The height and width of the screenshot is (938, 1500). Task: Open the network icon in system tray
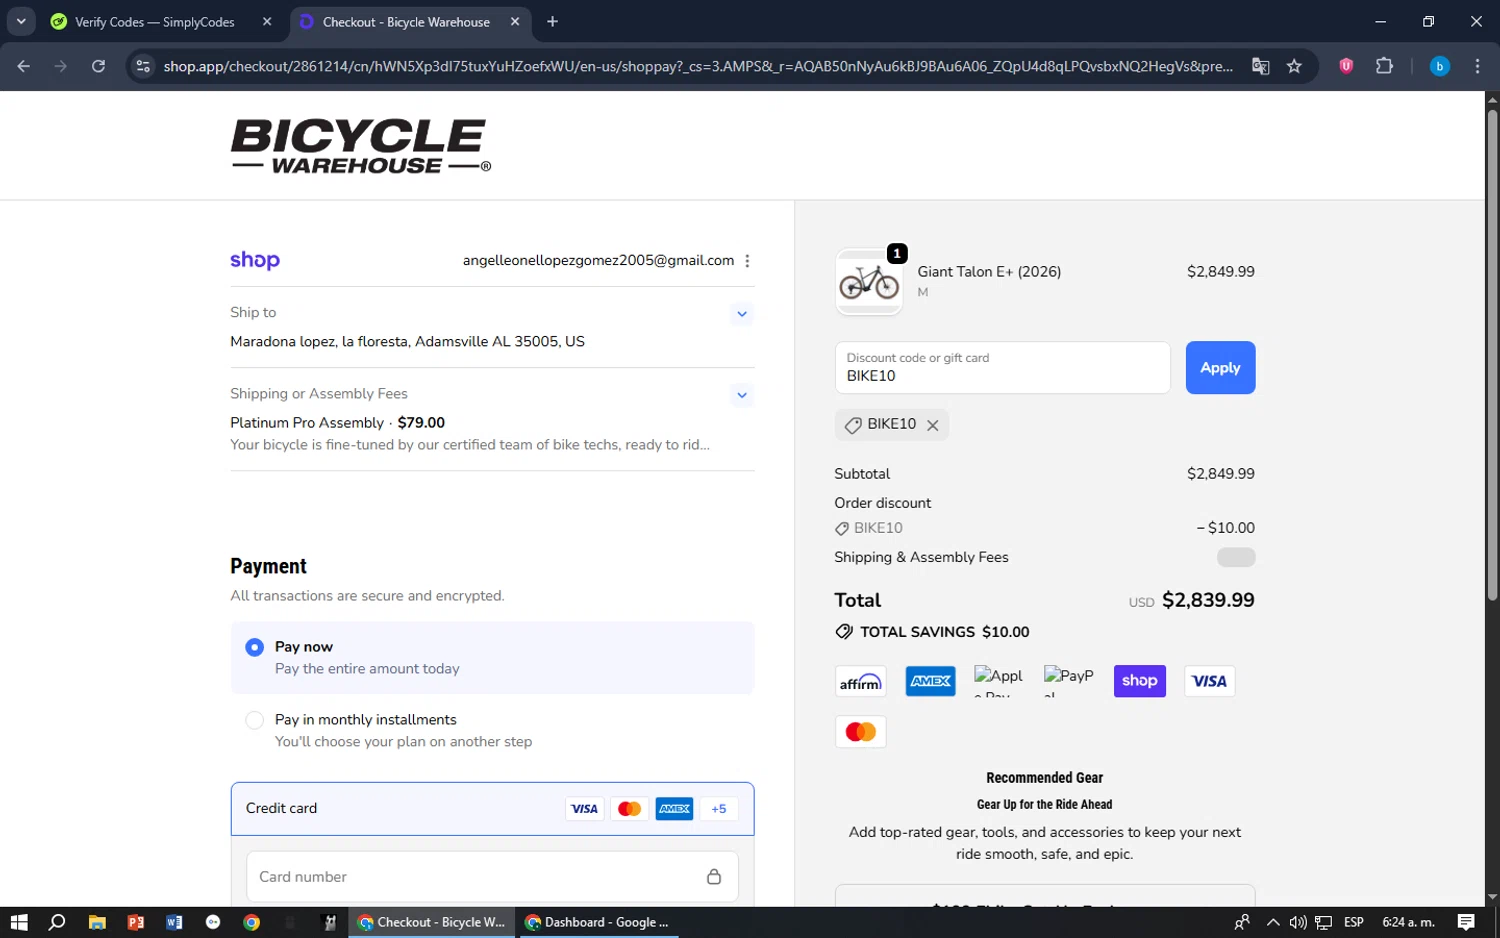[1323, 922]
